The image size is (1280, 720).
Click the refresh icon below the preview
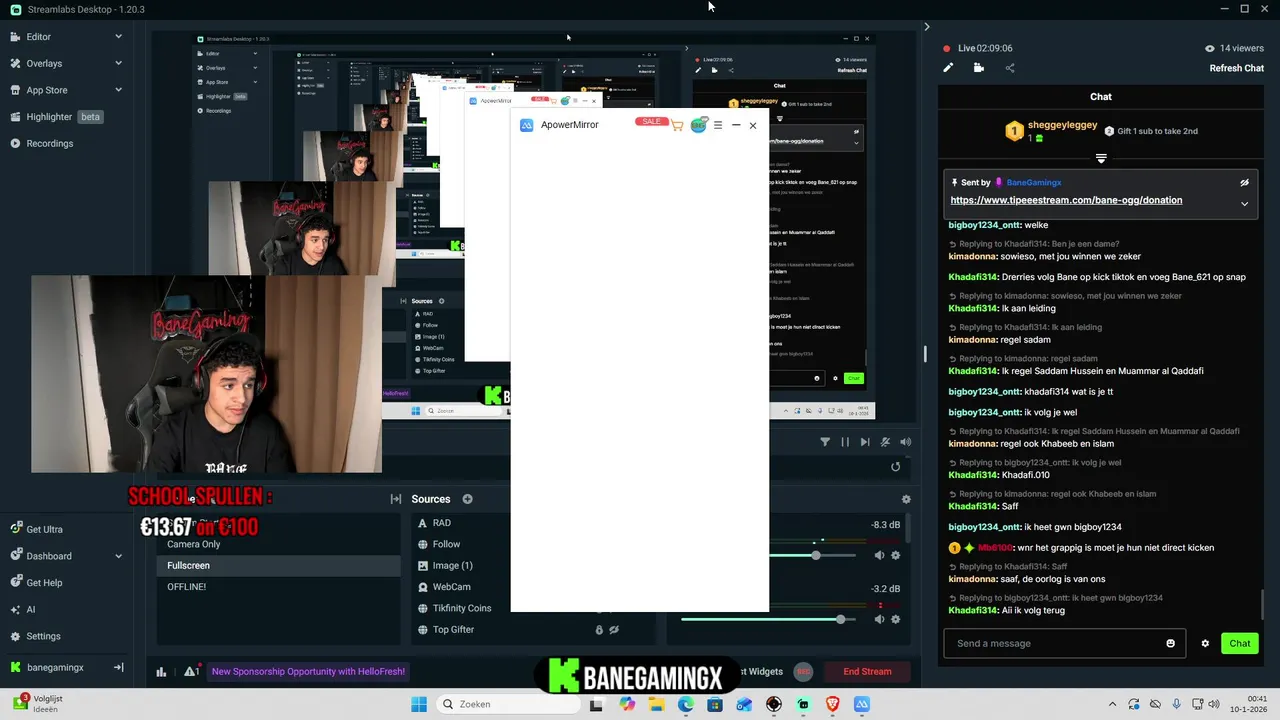pyautogui.click(x=895, y=467)
